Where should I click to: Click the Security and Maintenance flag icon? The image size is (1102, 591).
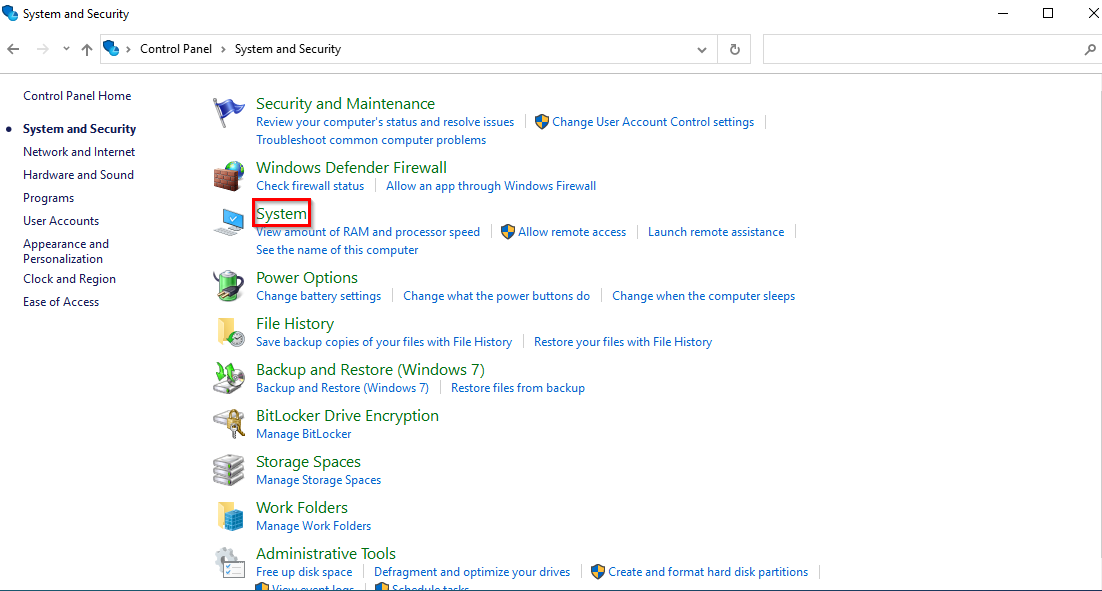228,112
